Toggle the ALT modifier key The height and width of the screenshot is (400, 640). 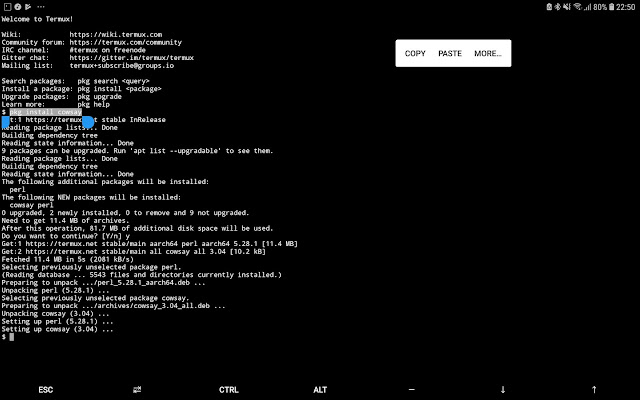pos(320,389)
